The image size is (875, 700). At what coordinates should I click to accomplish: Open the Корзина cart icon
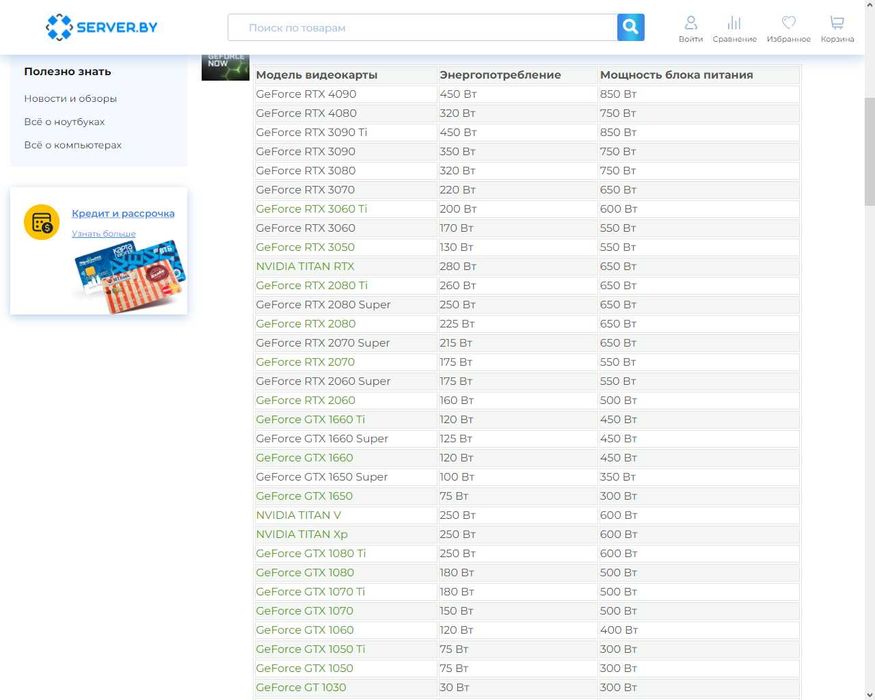837,29
